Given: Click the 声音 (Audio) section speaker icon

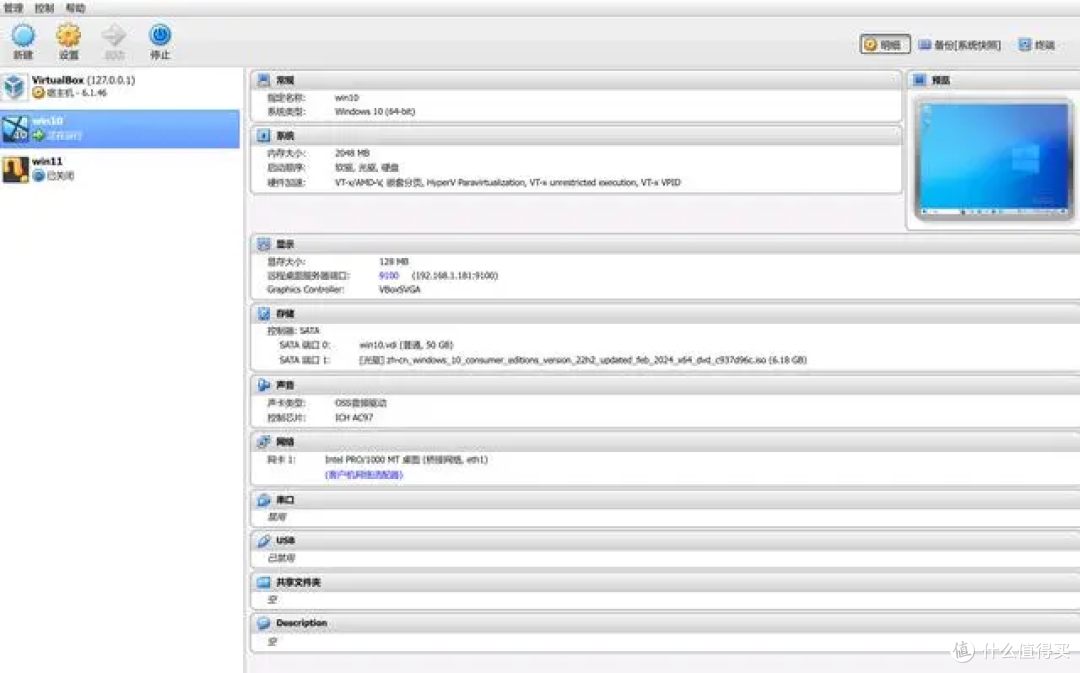Looking at the screenshot, I should tap(264, 385).
